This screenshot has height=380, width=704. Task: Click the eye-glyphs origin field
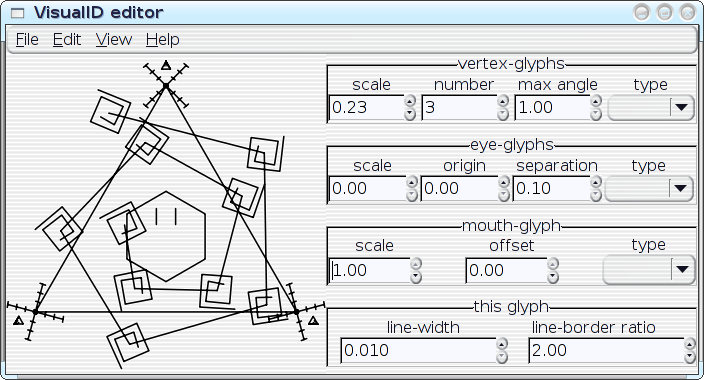459,189
